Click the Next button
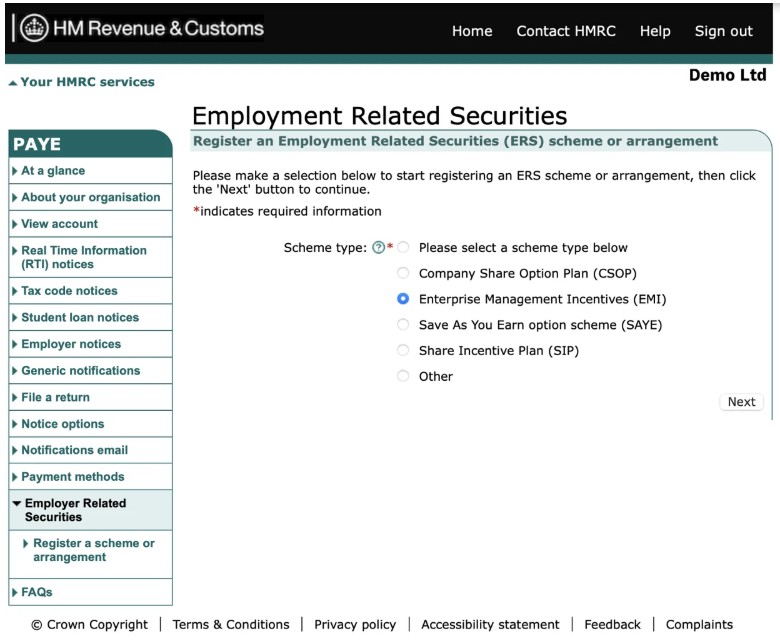Viewport: 780px width, 640px height. coord(741,402)
